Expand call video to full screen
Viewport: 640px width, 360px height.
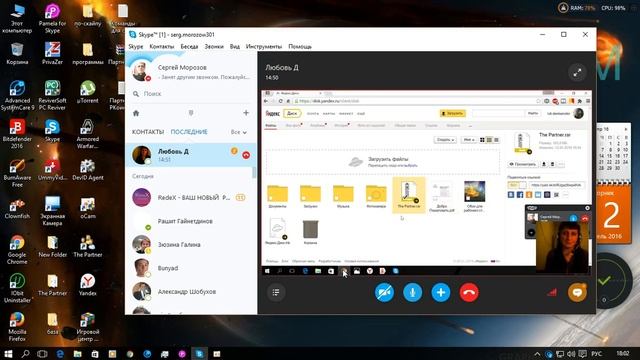577,73
